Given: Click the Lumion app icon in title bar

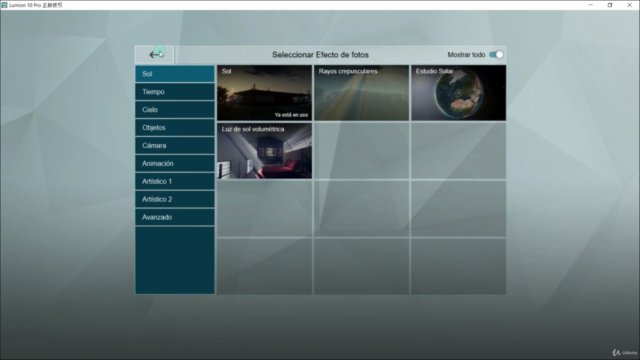Looking at the screenshot, I should pos(4,5).
